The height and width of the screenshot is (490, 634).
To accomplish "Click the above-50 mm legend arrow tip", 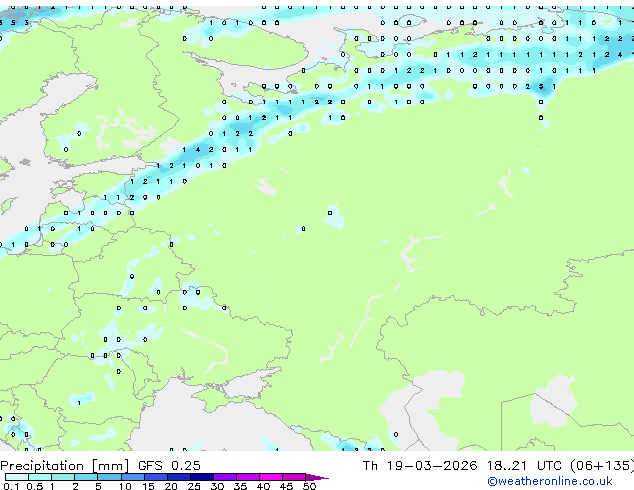I will [x=317, y=477].
